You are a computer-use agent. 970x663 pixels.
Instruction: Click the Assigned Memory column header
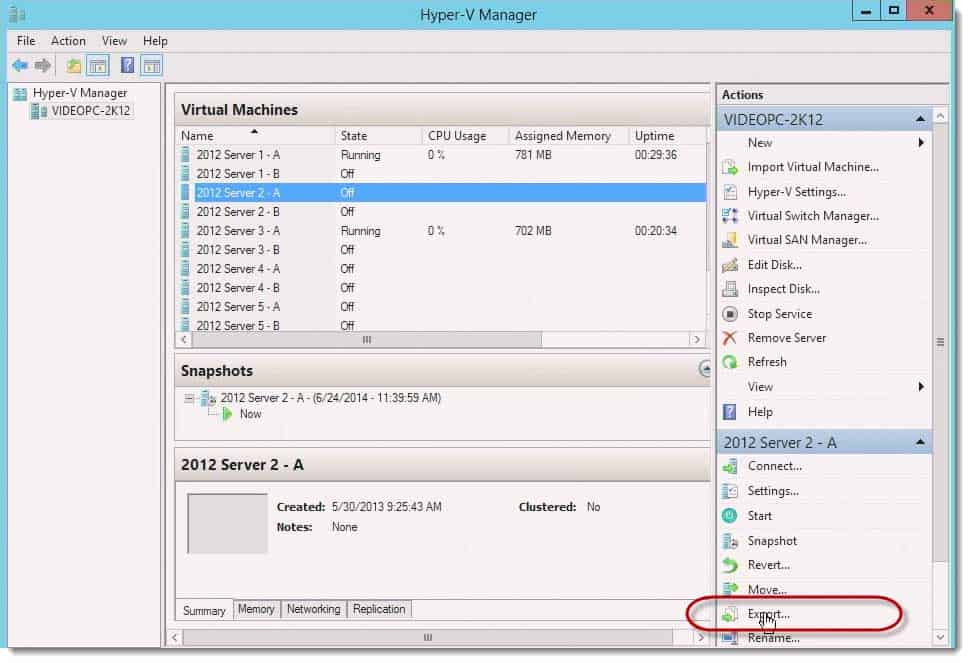click(x=569, y=135)
